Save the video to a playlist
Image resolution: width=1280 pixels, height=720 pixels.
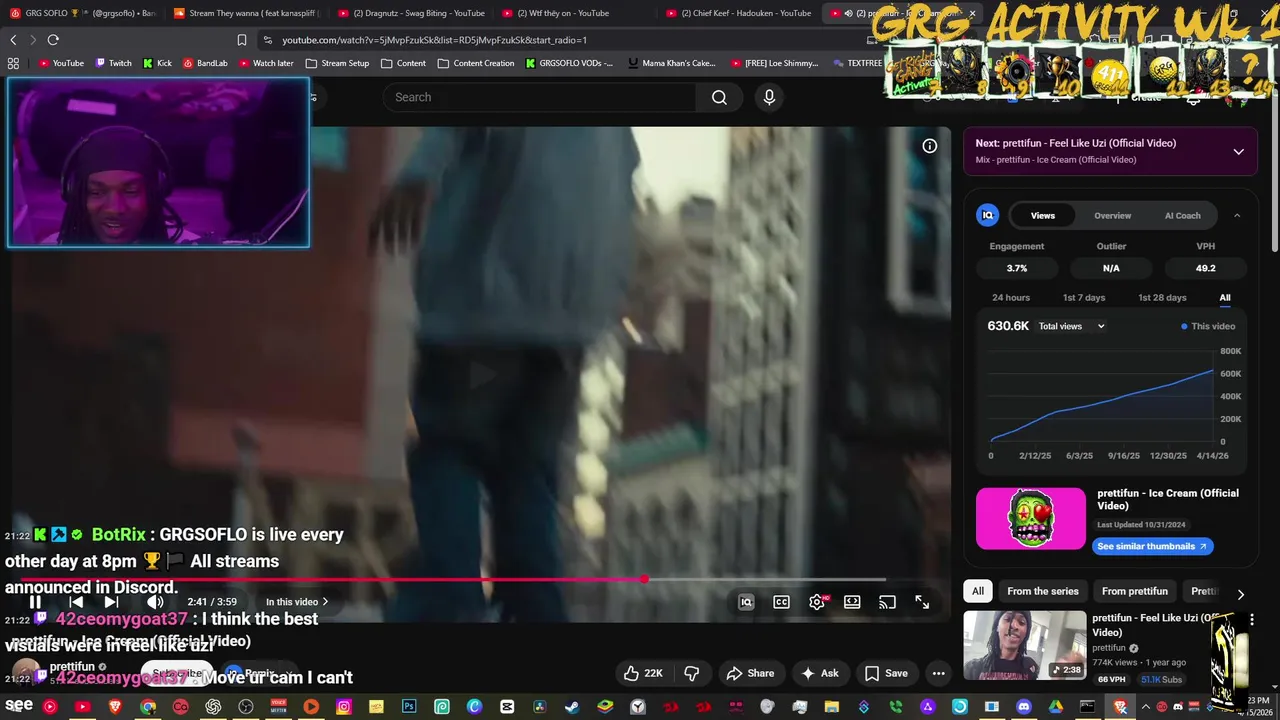[x=886, y=673]
